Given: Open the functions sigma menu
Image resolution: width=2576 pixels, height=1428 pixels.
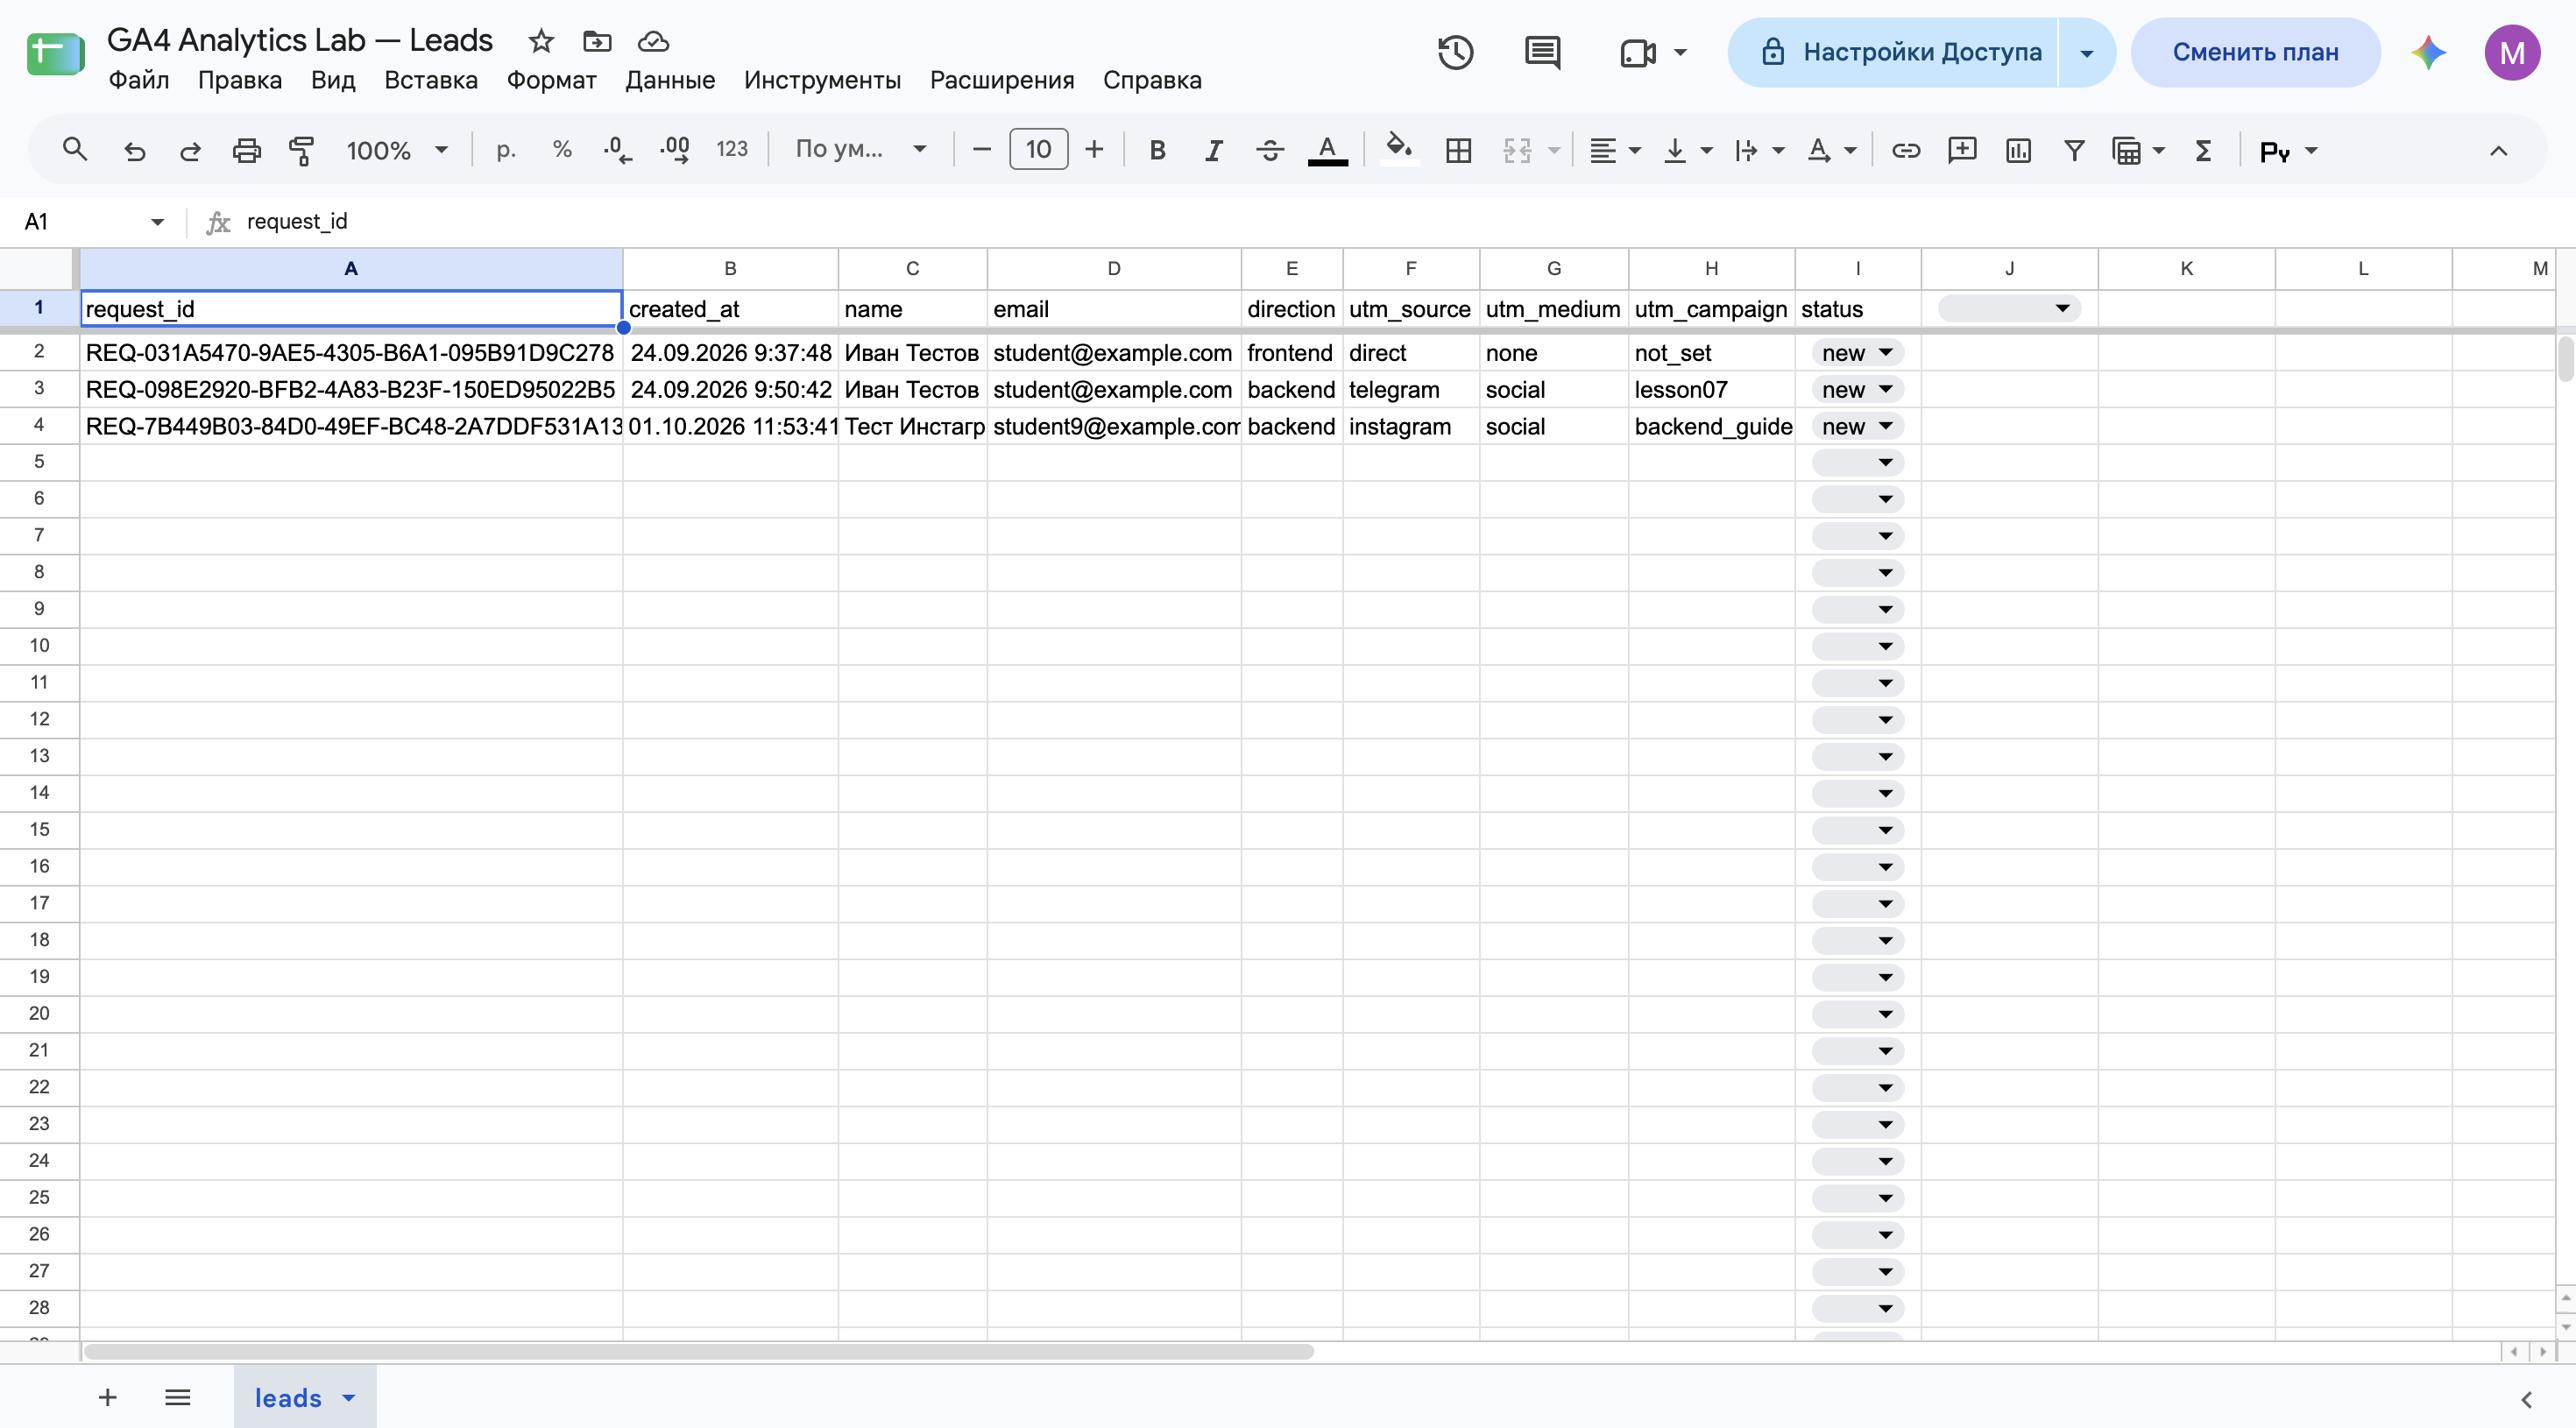Looking at the screenshot, I should (x=2203, y=151).
